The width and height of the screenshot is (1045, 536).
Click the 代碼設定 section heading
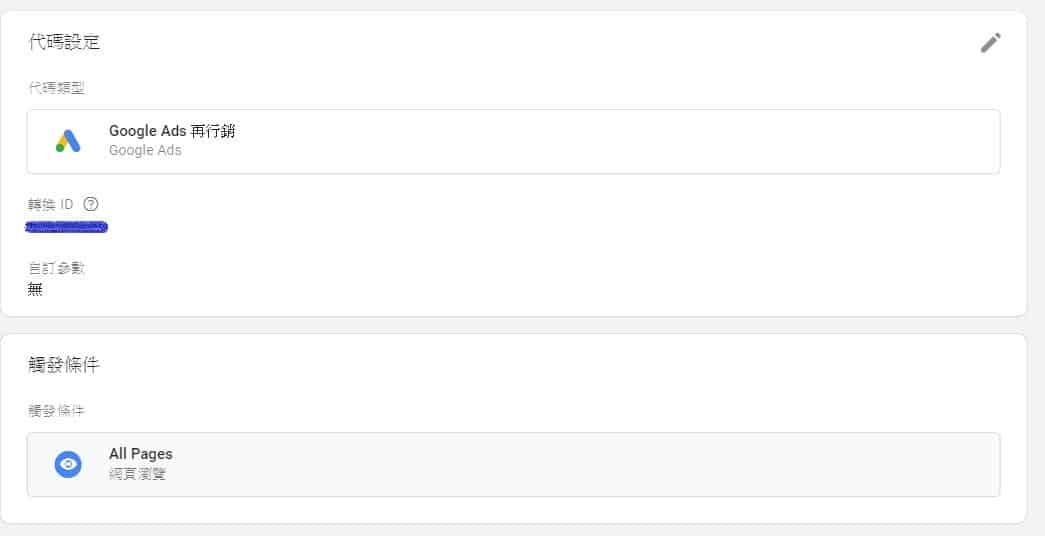(64, 42)
